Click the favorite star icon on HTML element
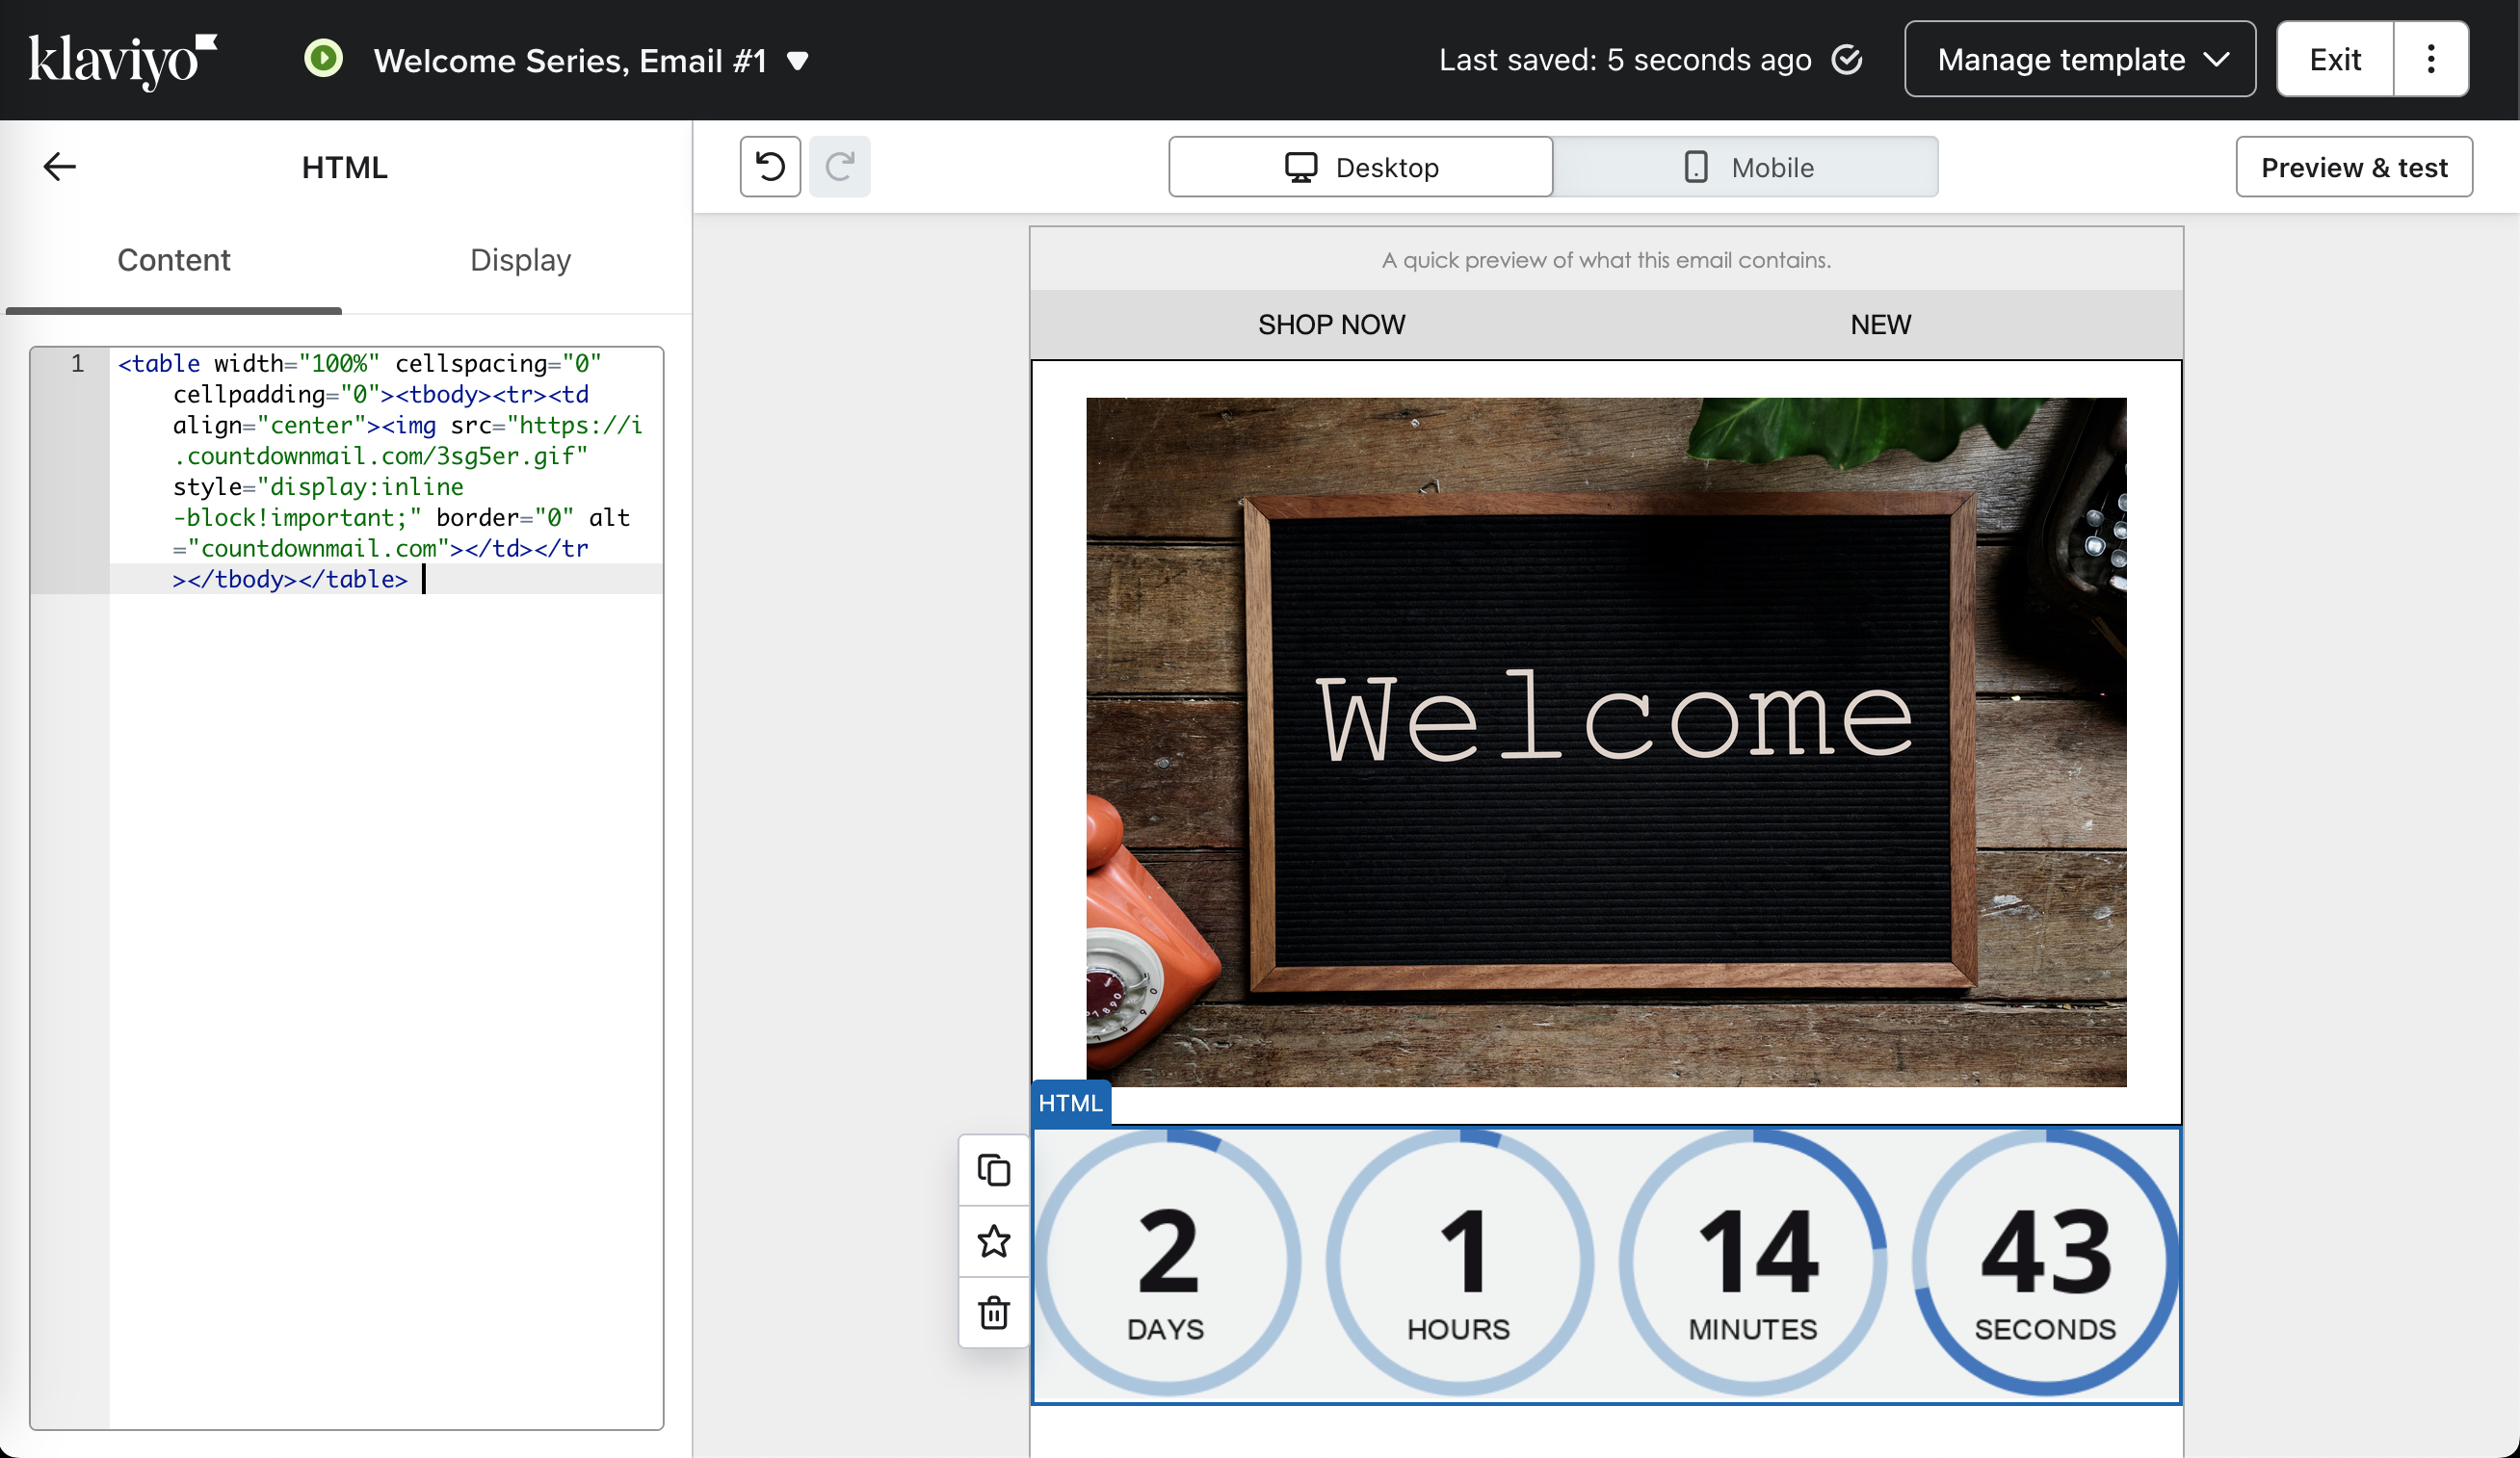This screenshot has width=2520, height=1458. tap(994, 1241)
